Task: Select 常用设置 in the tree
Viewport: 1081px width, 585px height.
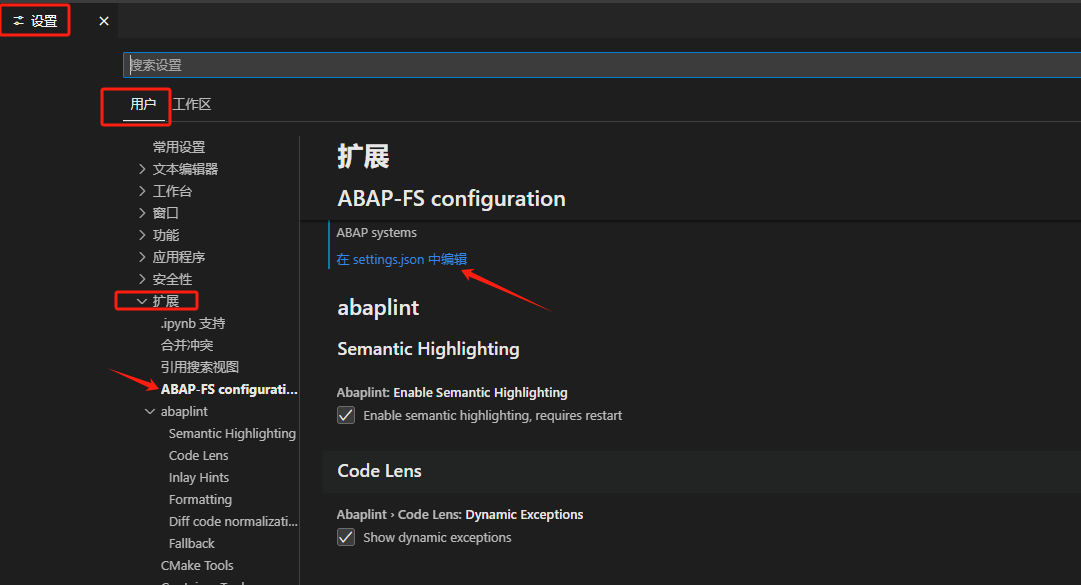Action: [x=179, y=147]
